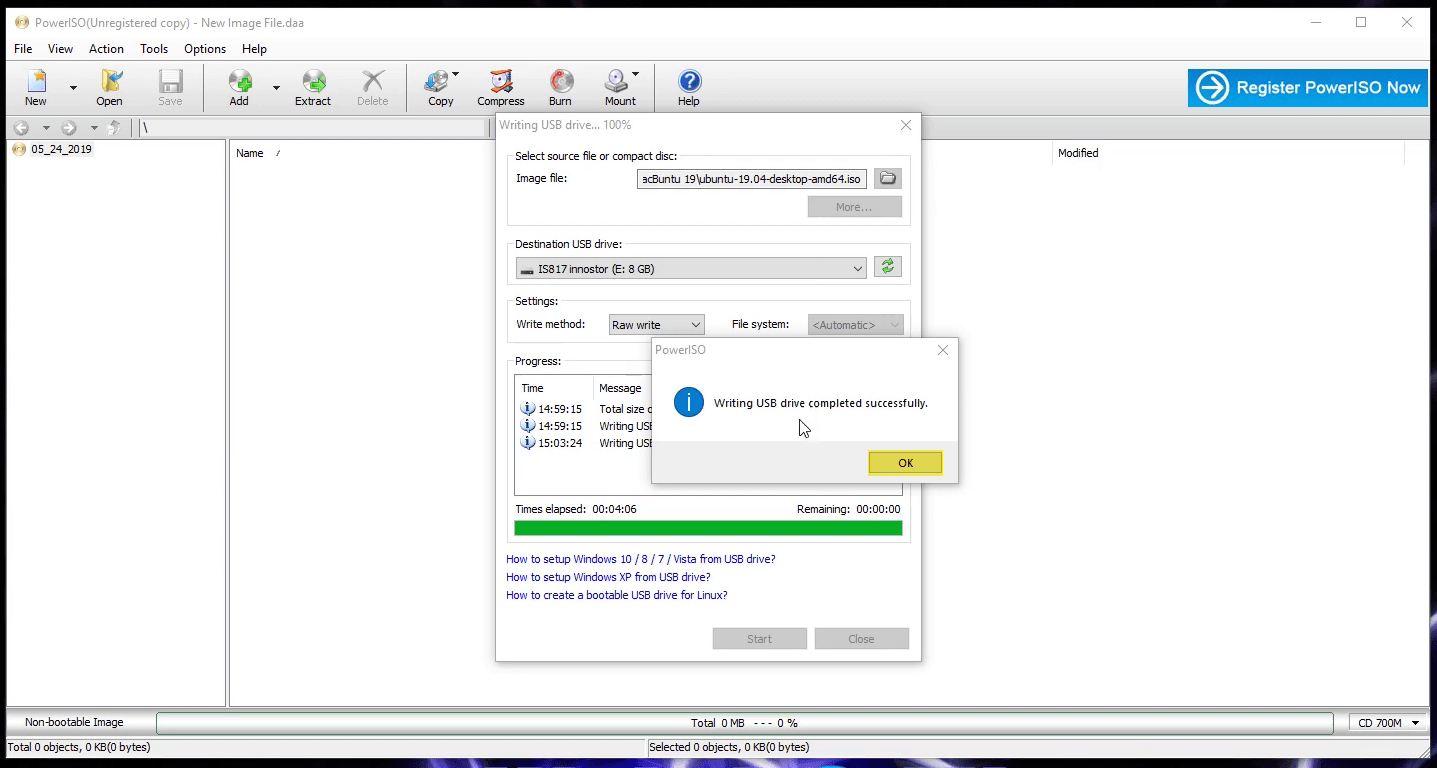Open the Options menu
This screenshot has width=1437, height=768.
pos(205,49)
